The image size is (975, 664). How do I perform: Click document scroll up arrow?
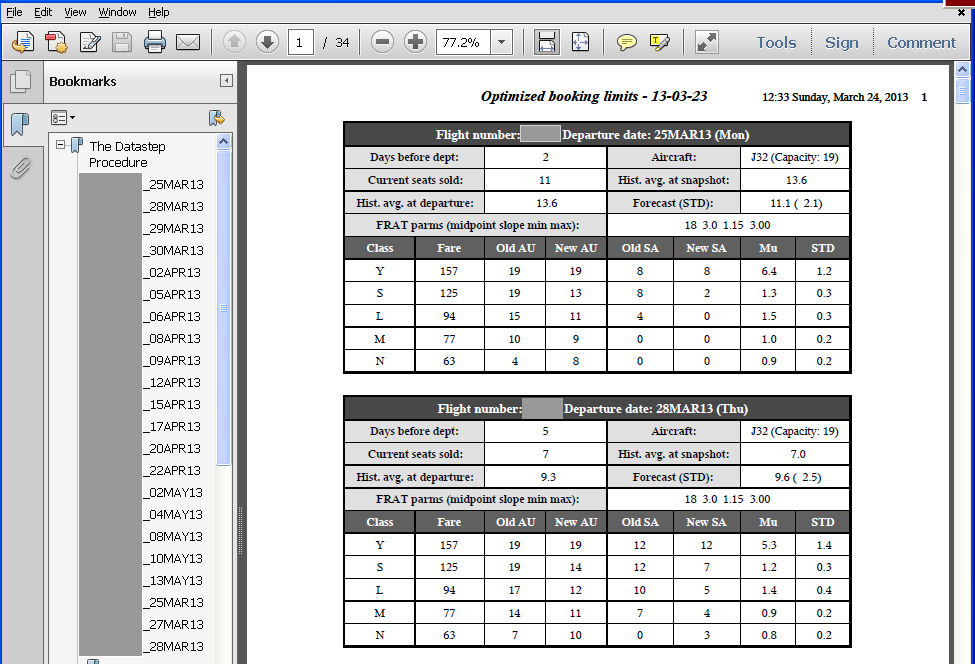pyautogui.click(x=962, y=70)
